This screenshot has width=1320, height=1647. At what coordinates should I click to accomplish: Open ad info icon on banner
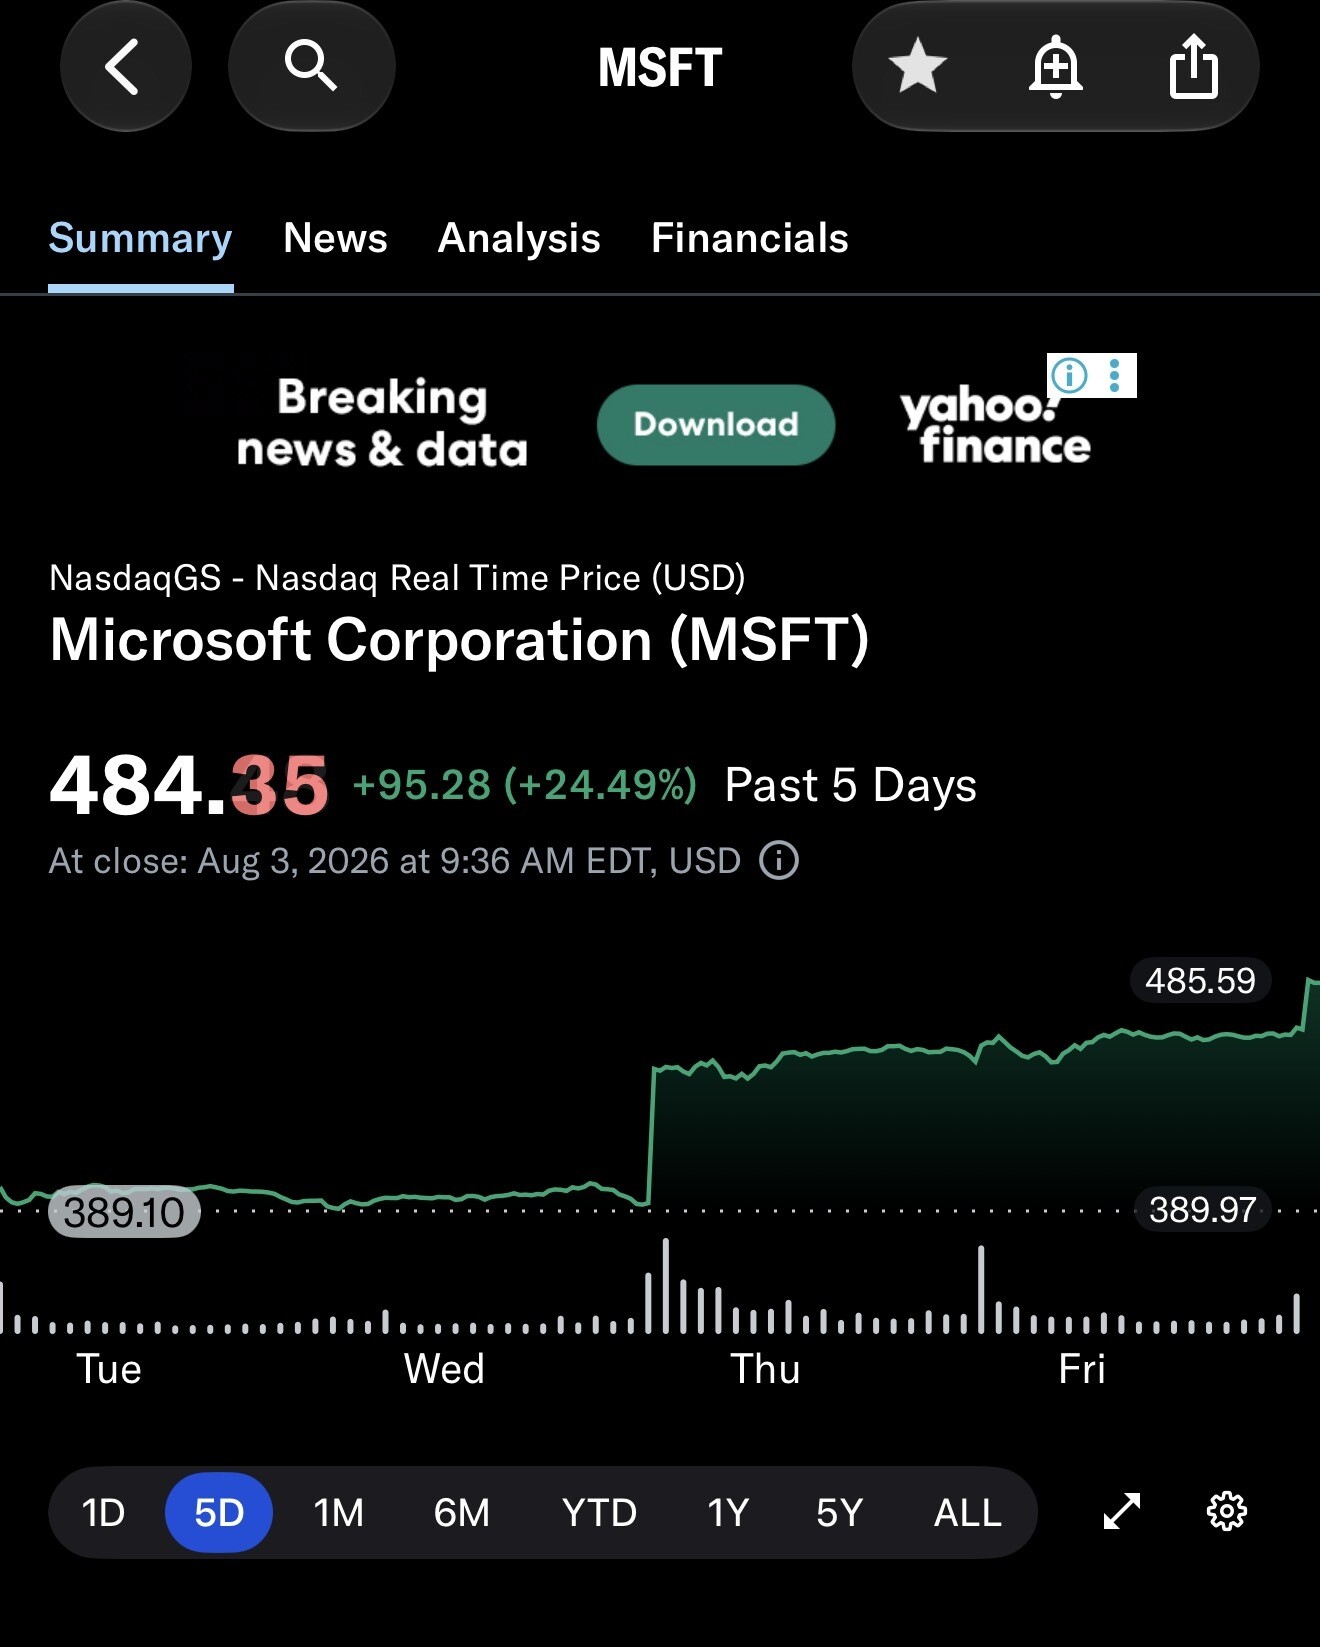point(1070,375)
